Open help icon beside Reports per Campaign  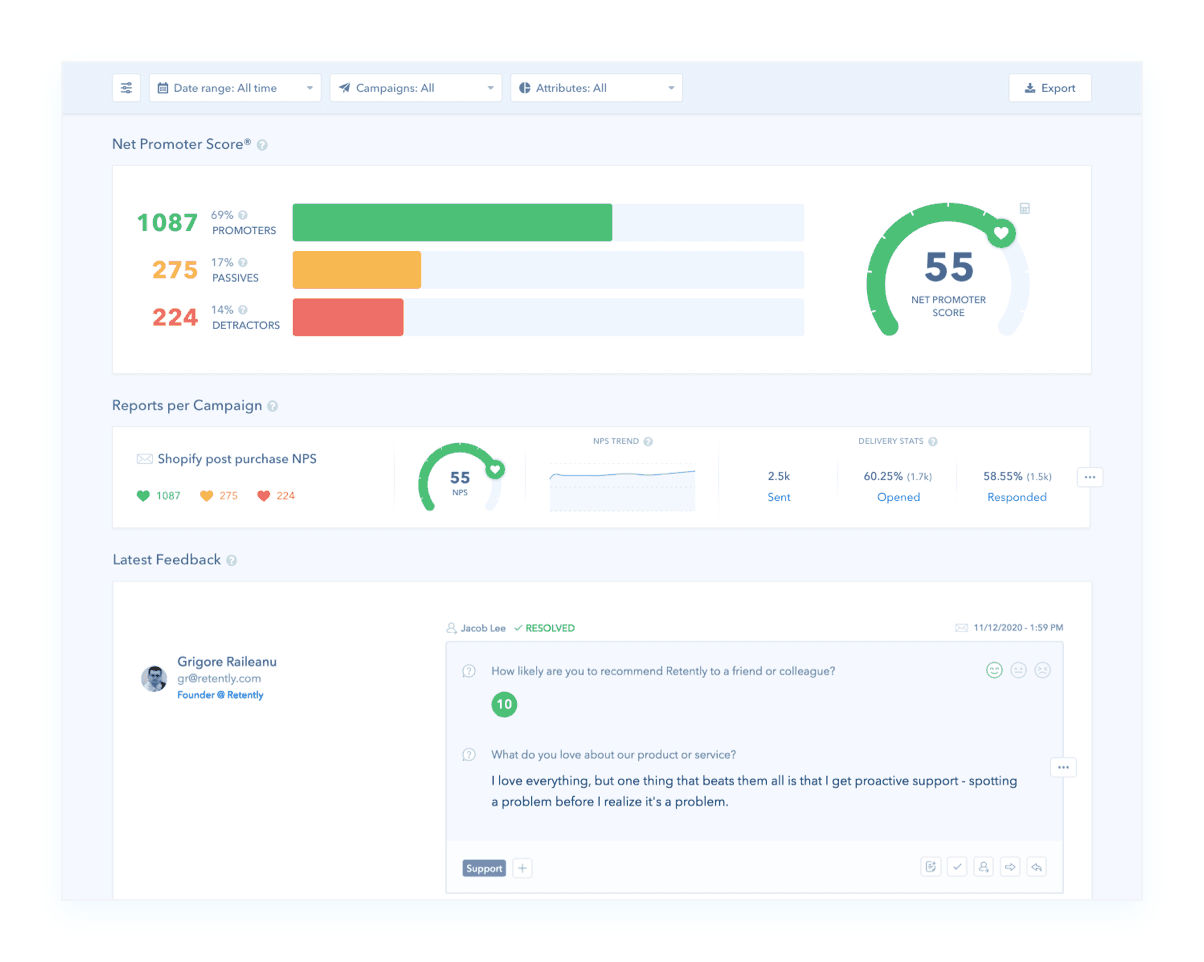(273, 406)
